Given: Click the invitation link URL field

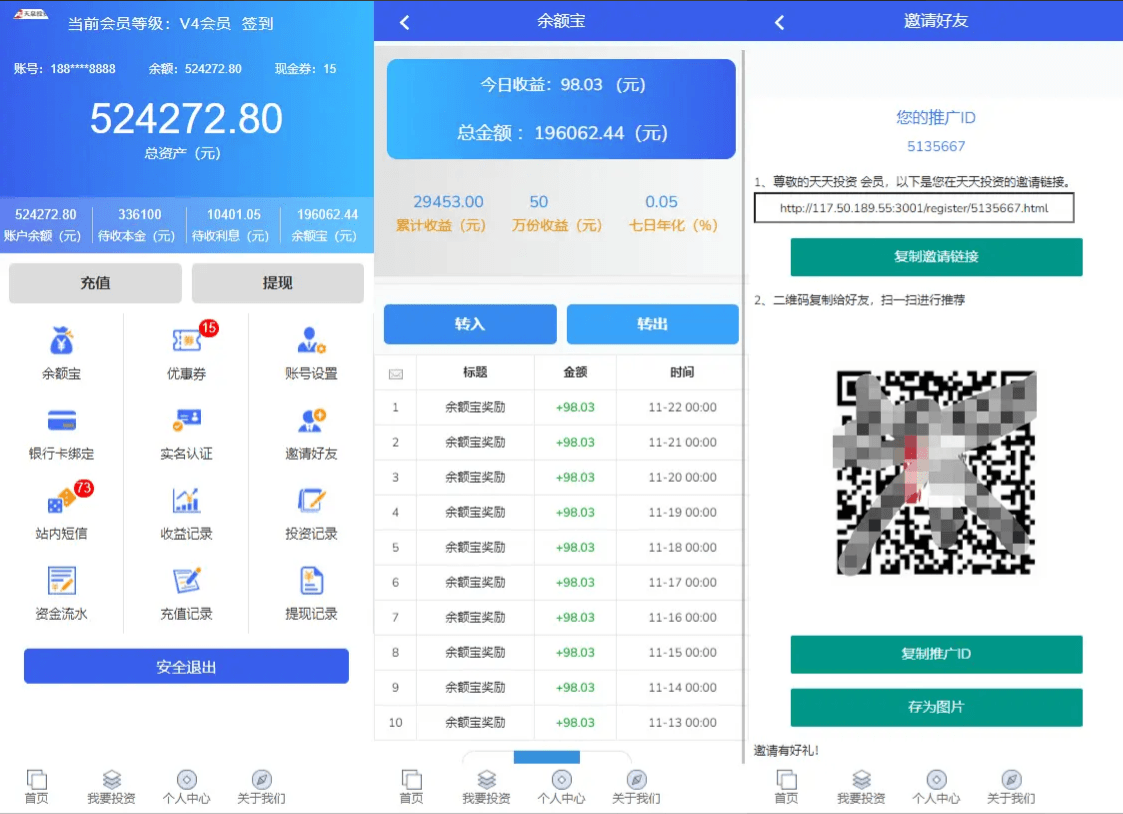Looking at the screenshot, I should pos(914,208).
